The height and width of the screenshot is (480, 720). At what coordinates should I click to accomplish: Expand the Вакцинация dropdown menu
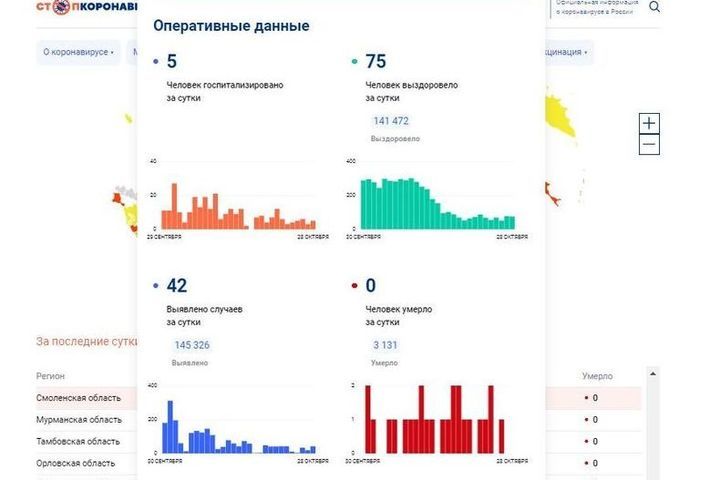(x=567, y=52)
